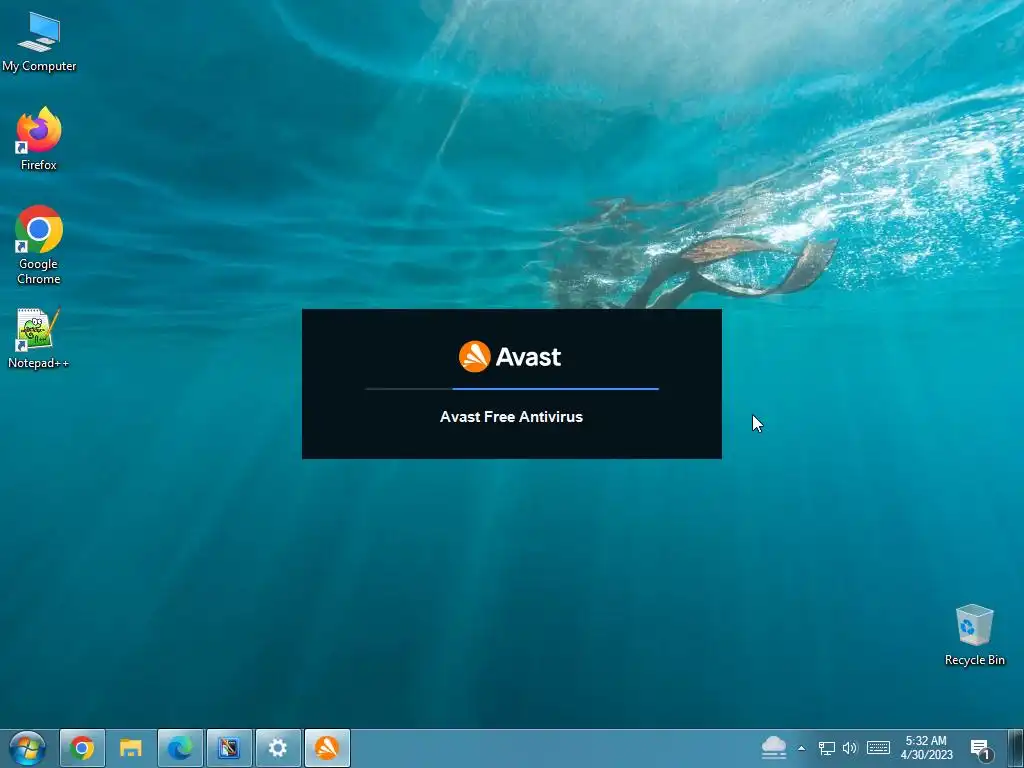Click the Avast taskbar button
This screenshot has width=1024, height=768.
pos(327,748)
